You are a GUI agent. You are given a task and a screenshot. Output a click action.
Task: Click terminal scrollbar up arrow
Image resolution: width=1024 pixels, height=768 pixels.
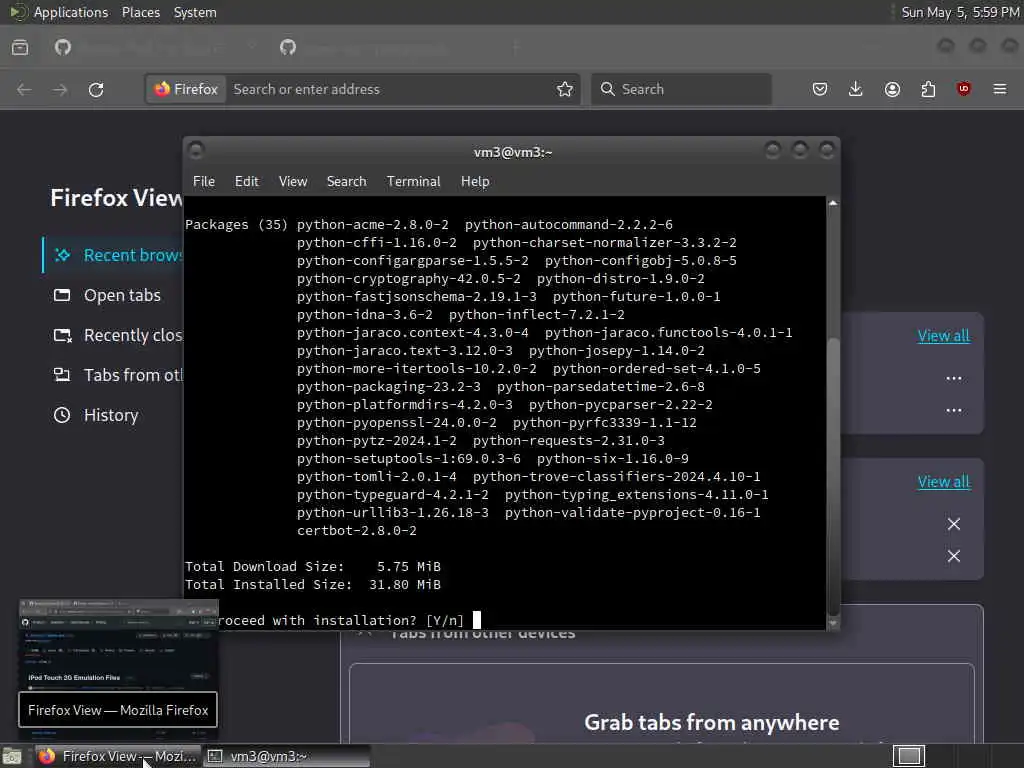point(833,203)
